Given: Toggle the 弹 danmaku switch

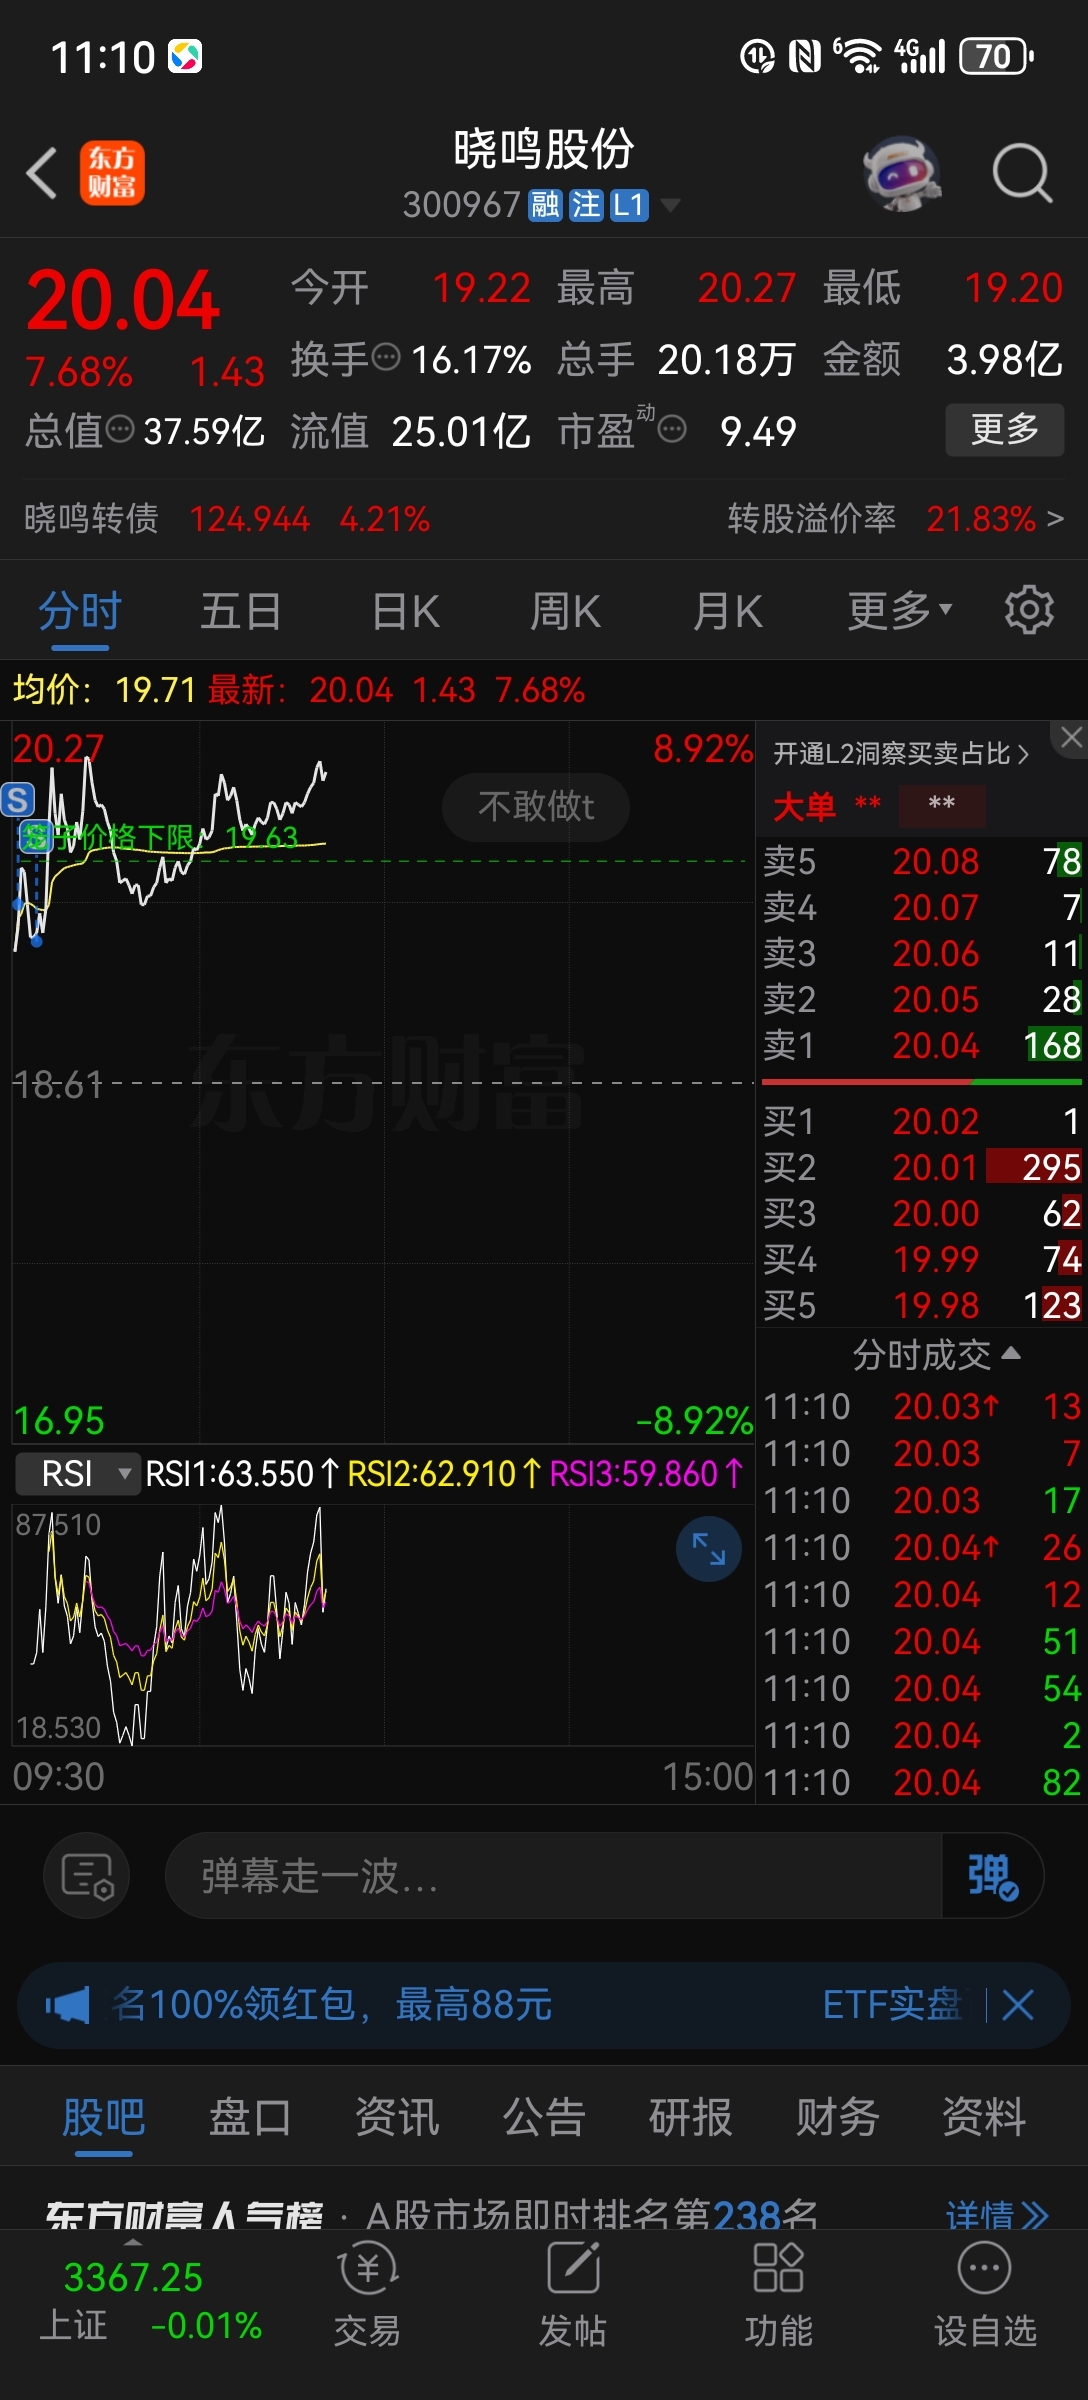Looking at the screenshot, I should tap(992, 1875).
